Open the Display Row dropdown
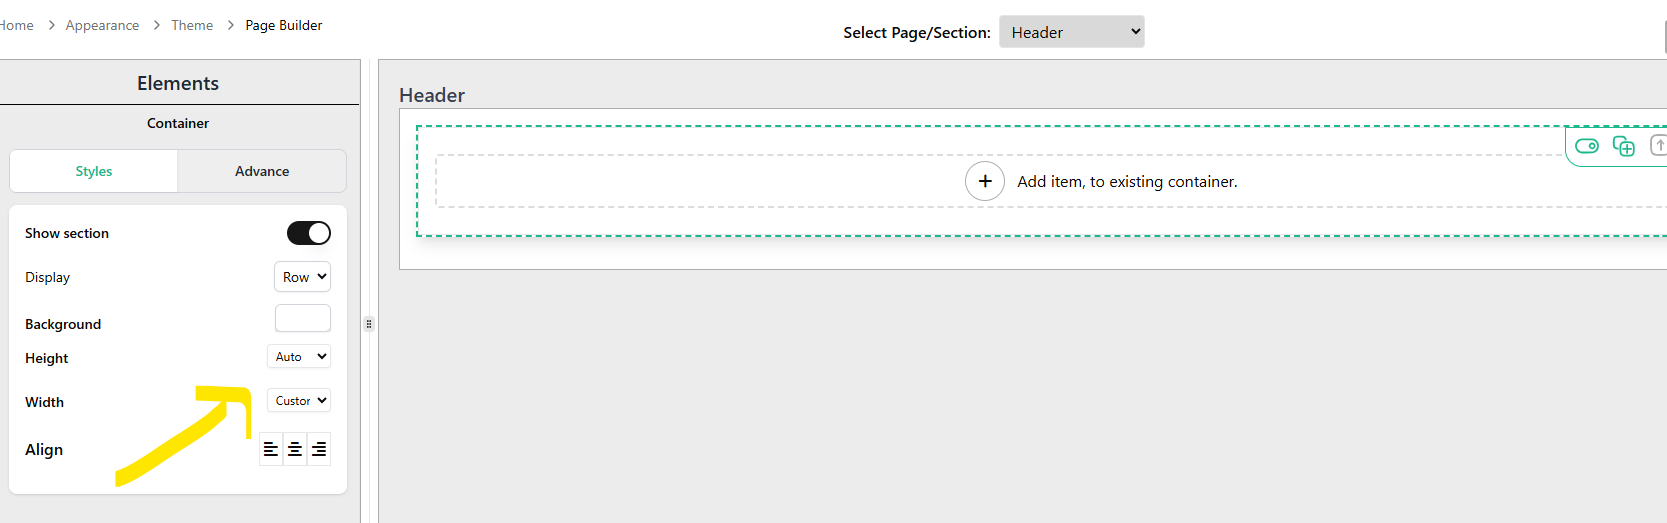Viewport: 1667px width, 523px height. [x=302, y=277]
